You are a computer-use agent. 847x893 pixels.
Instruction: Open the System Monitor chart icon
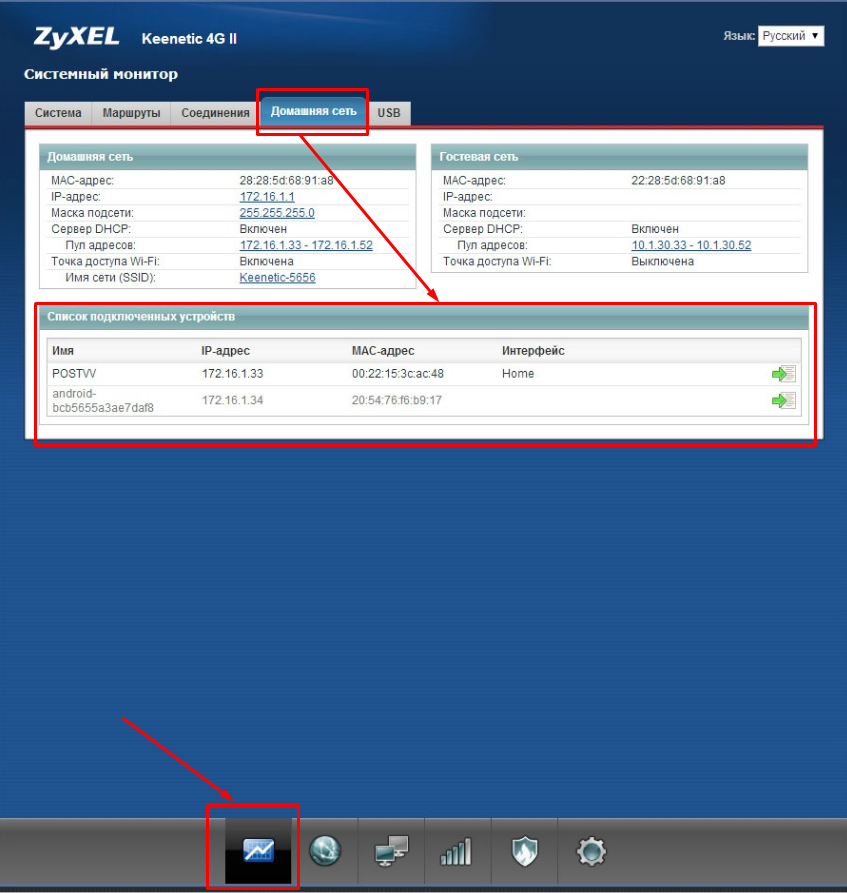click(258, 851)
